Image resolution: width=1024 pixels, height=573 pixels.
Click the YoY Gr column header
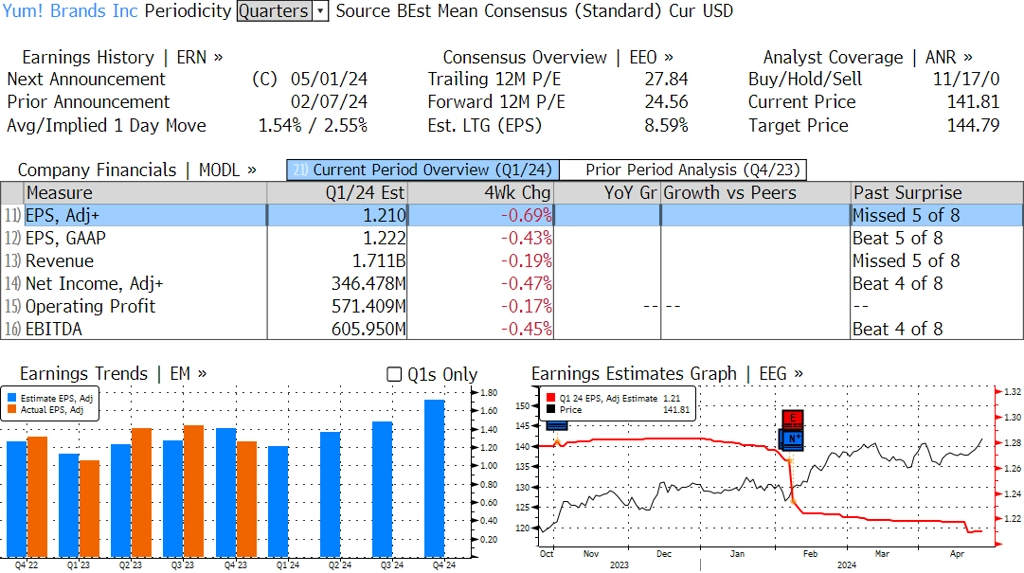[607, 193]
